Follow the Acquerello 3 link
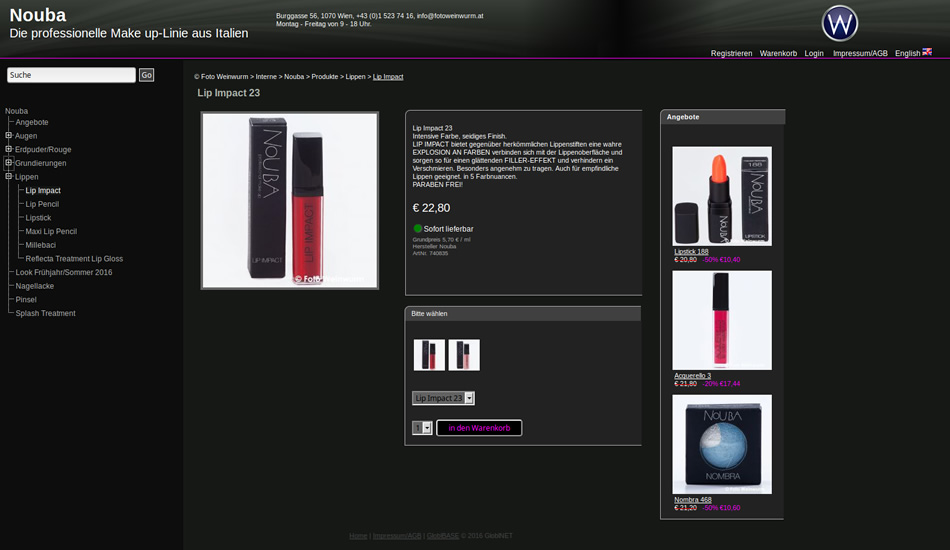 tap(693, 376)
